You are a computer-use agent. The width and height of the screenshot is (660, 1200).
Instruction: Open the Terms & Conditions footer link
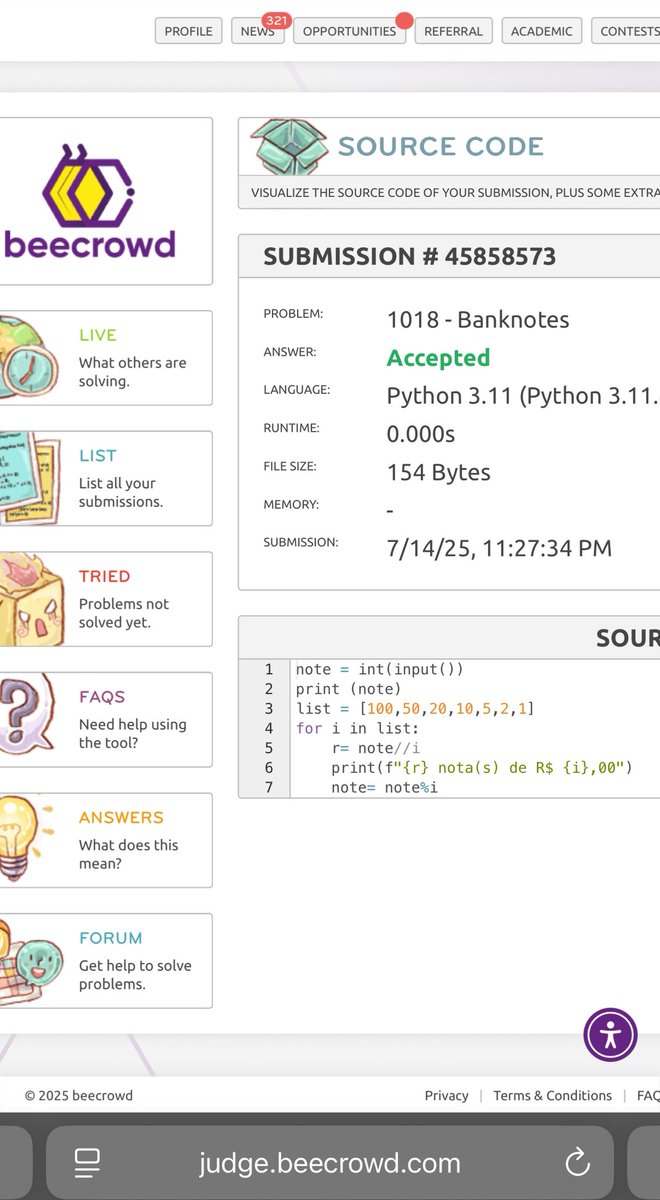click(x=552, y=1095)
